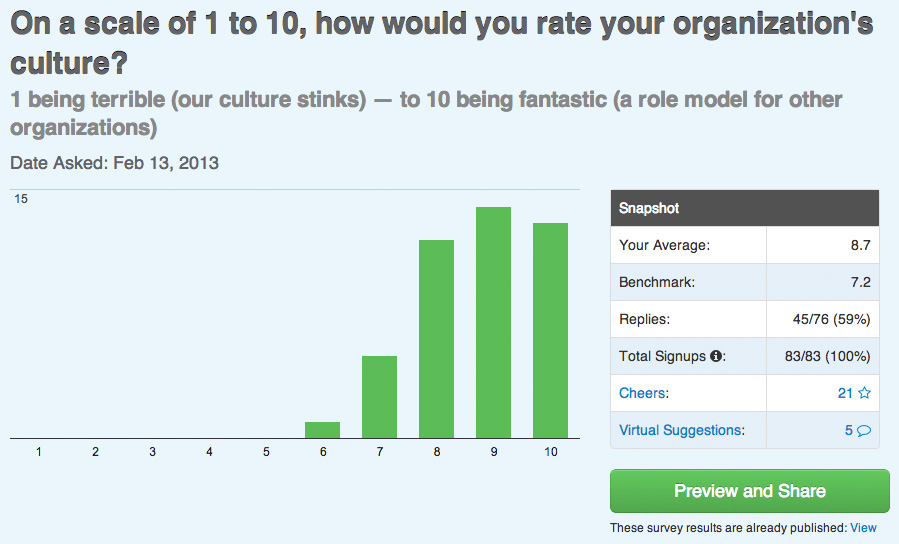The width and height of the screenshot is (899, 544).
Task: Click the survey question title heading
Action: point(441,43)
